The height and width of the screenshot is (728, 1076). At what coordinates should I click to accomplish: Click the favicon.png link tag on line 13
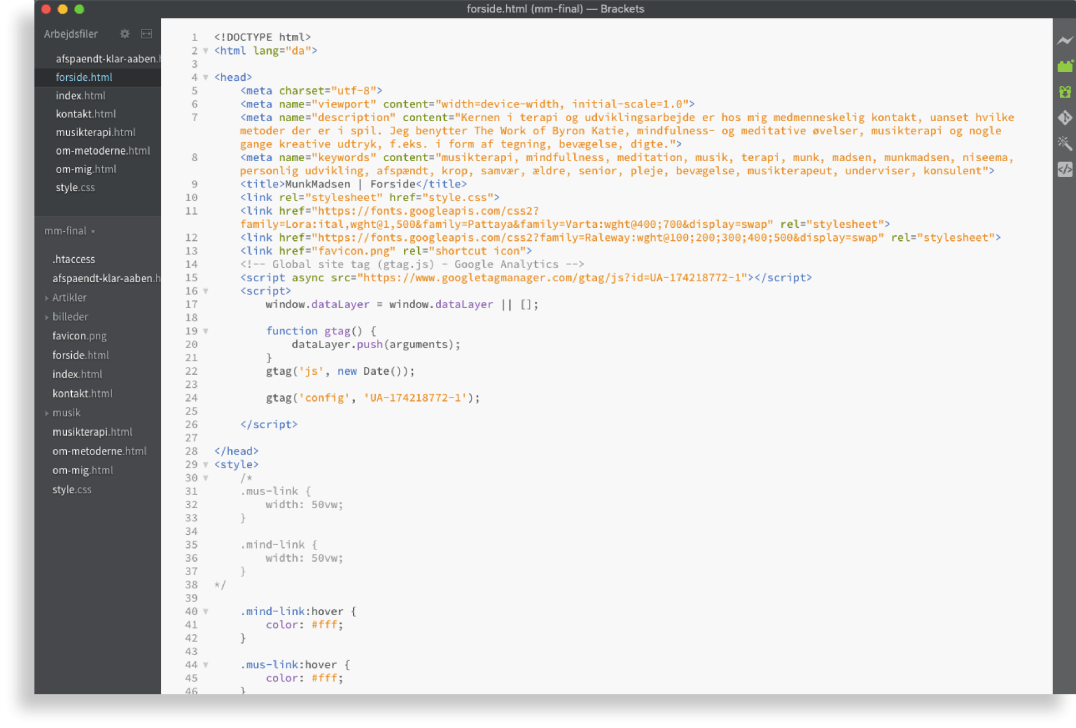coord(386,251)
